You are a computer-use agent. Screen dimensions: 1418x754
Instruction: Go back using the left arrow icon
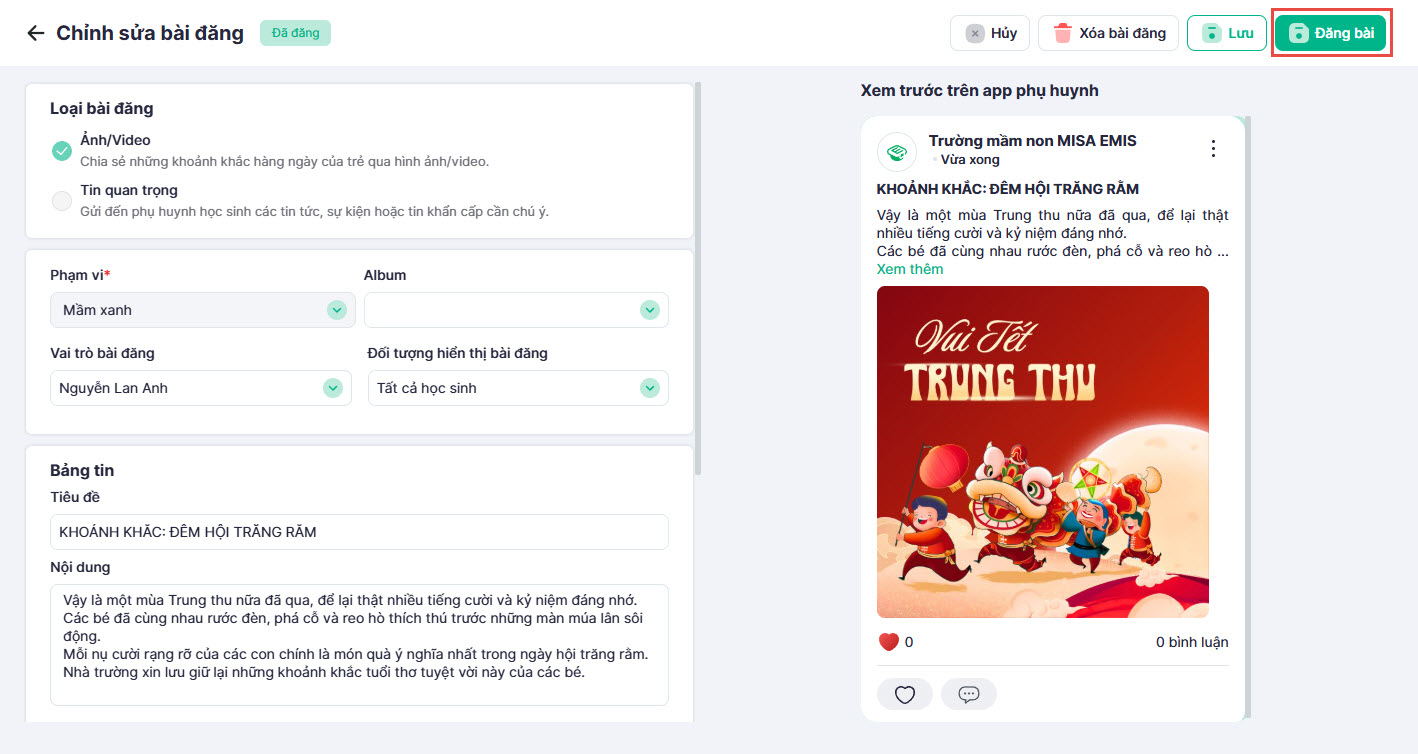tap(36, 33)
